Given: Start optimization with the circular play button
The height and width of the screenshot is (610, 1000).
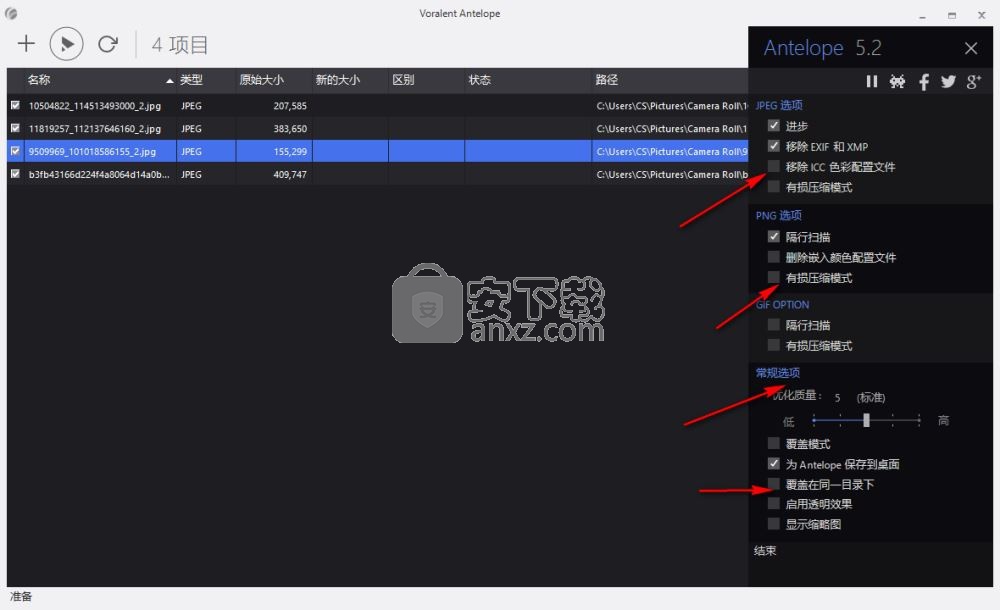Looking at the screenshot, I should pyautogui.click(x=66, y=44).
